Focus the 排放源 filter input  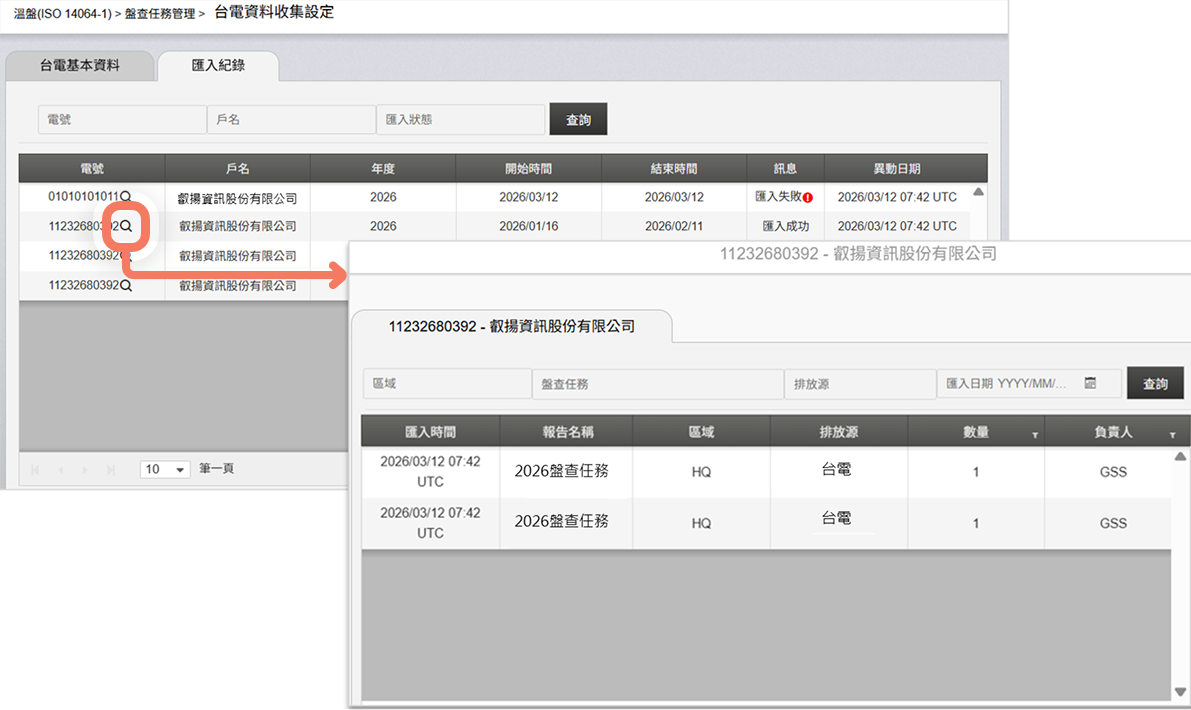click(x=860, y=384)
